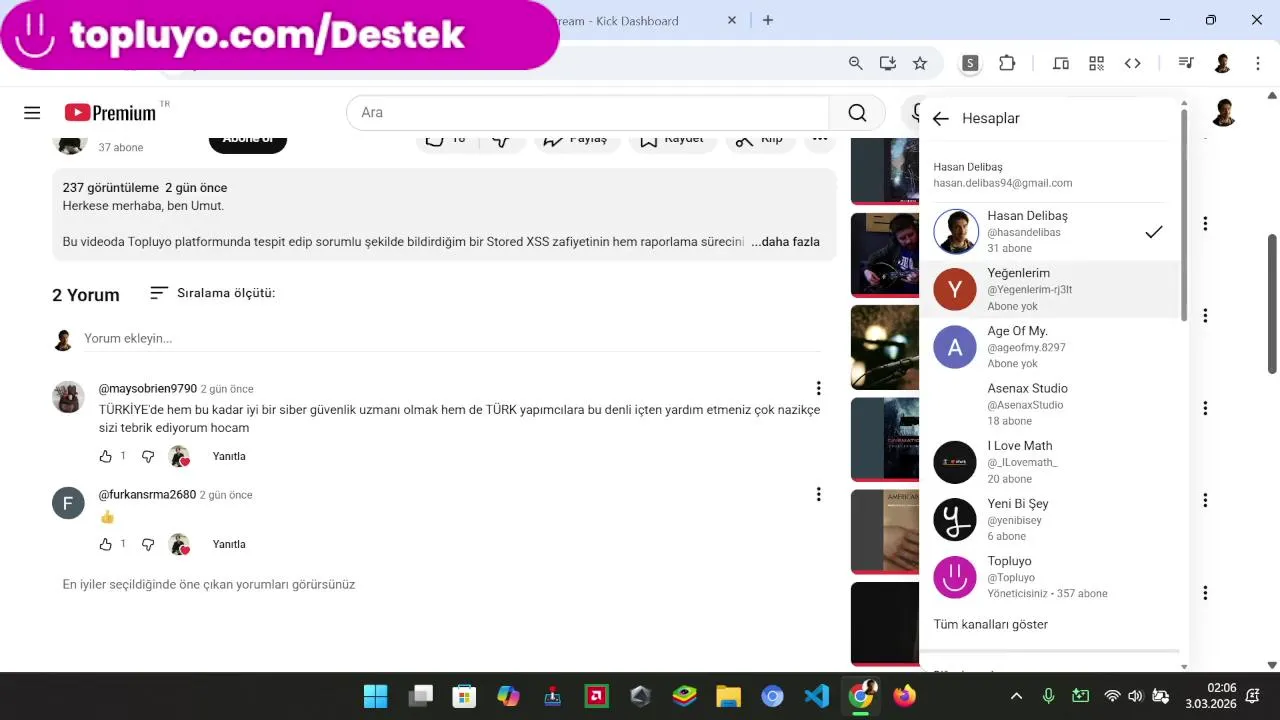Viewport: 1280px width, 720px height.
Task: Open @maysobrien9790 profile link
Action: click(148, 388)
